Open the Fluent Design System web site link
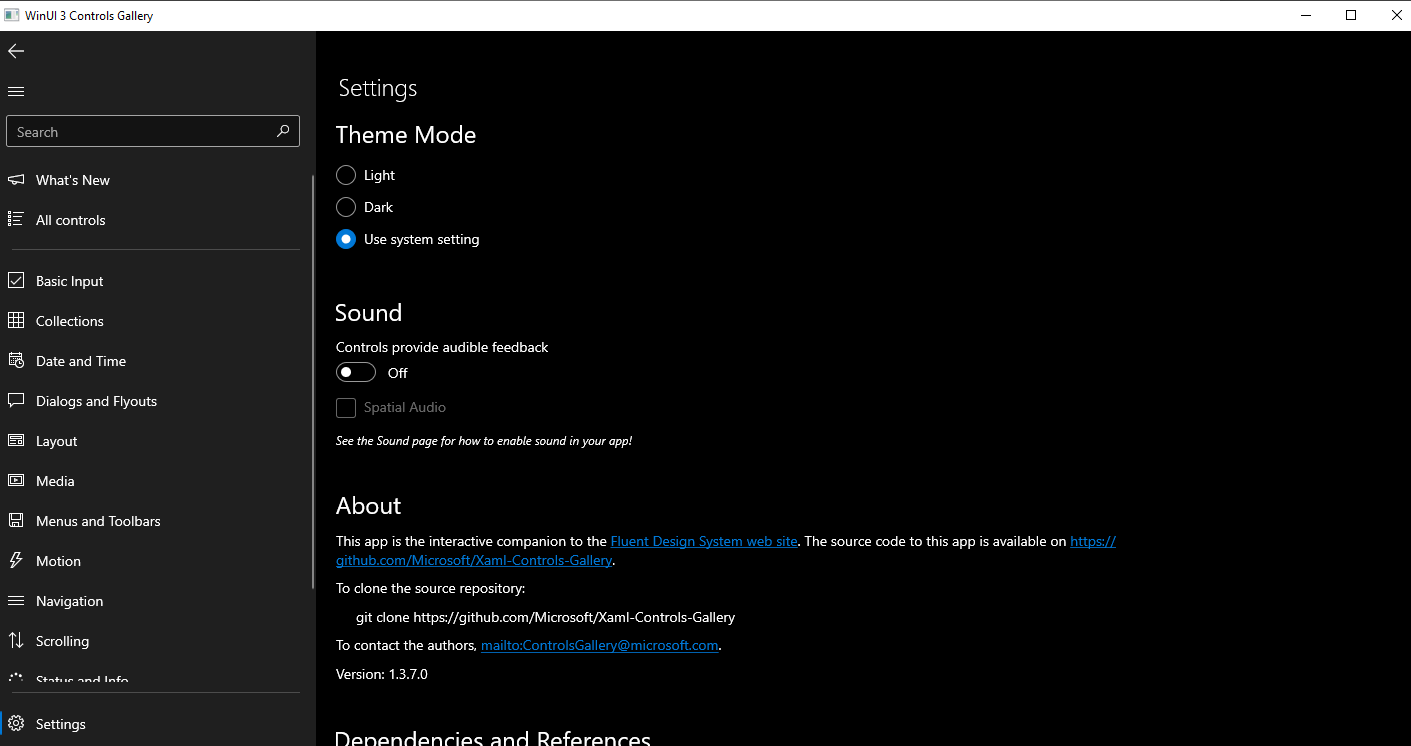The height and width of the screenshot is (746, 1411). click(x=703, y=540)
